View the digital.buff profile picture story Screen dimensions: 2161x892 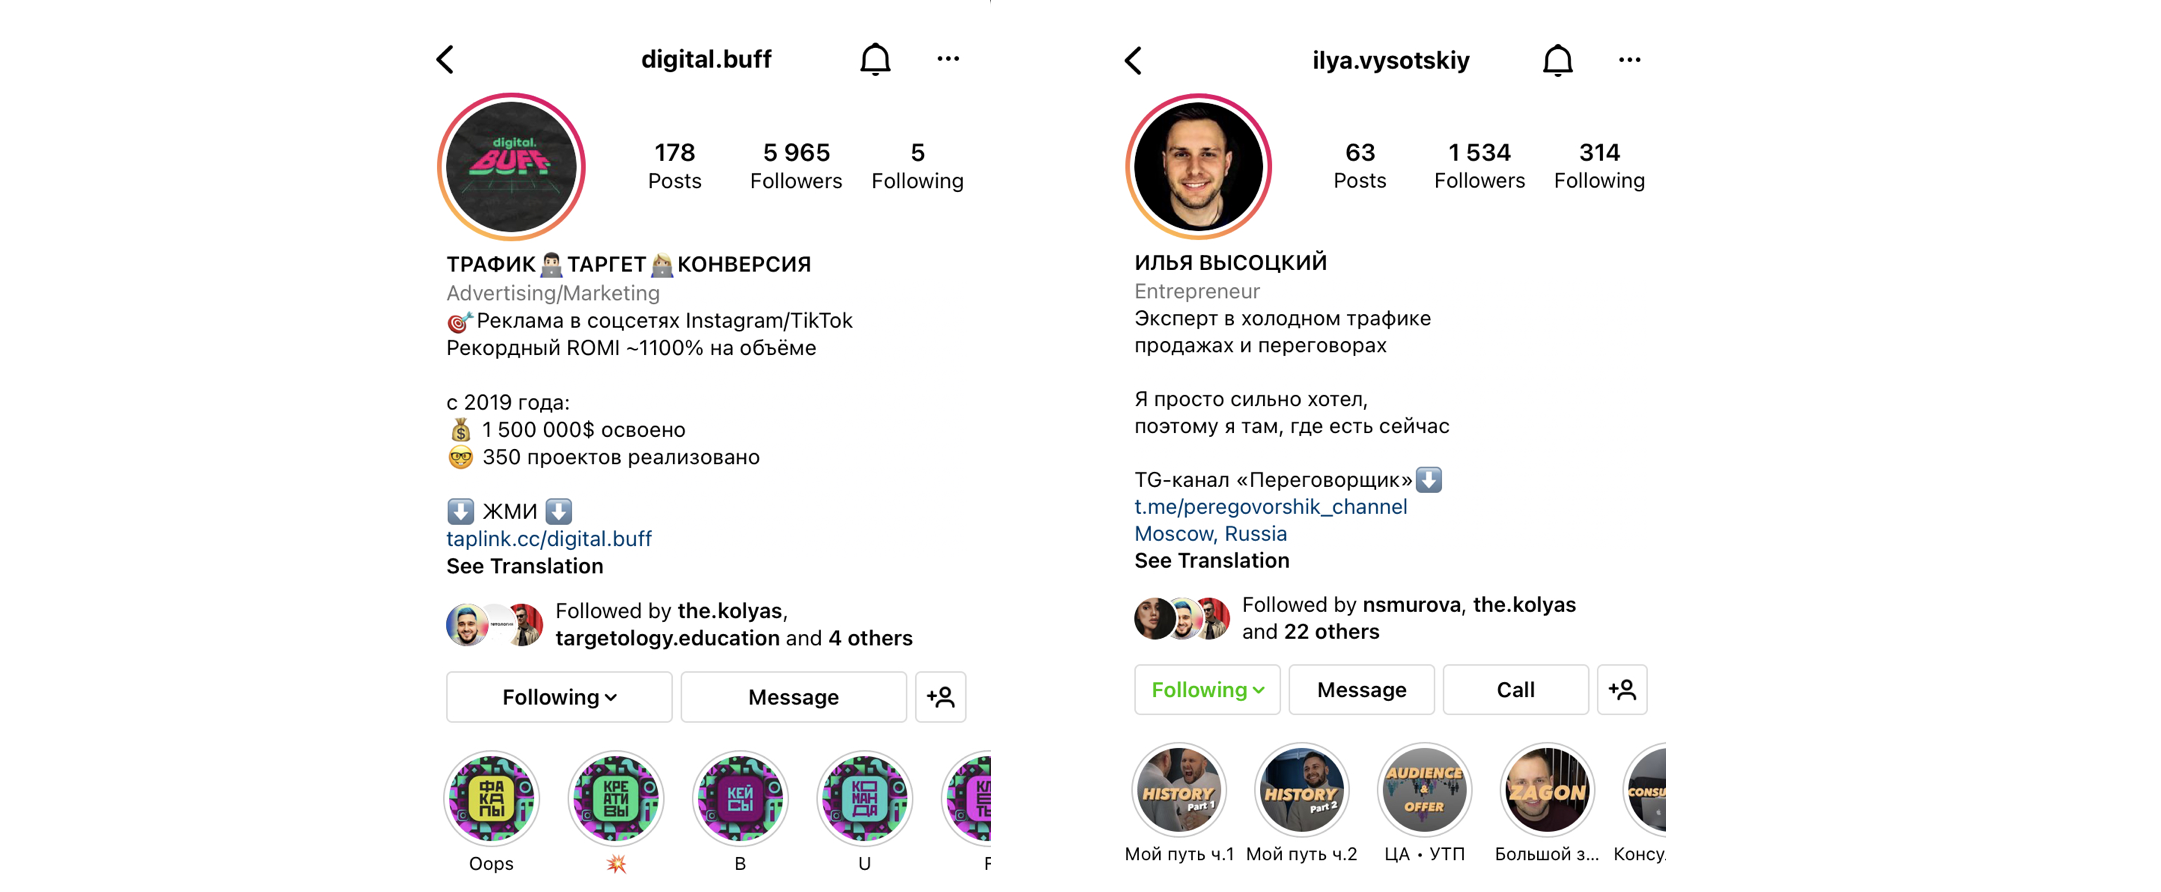coord(511,167)
